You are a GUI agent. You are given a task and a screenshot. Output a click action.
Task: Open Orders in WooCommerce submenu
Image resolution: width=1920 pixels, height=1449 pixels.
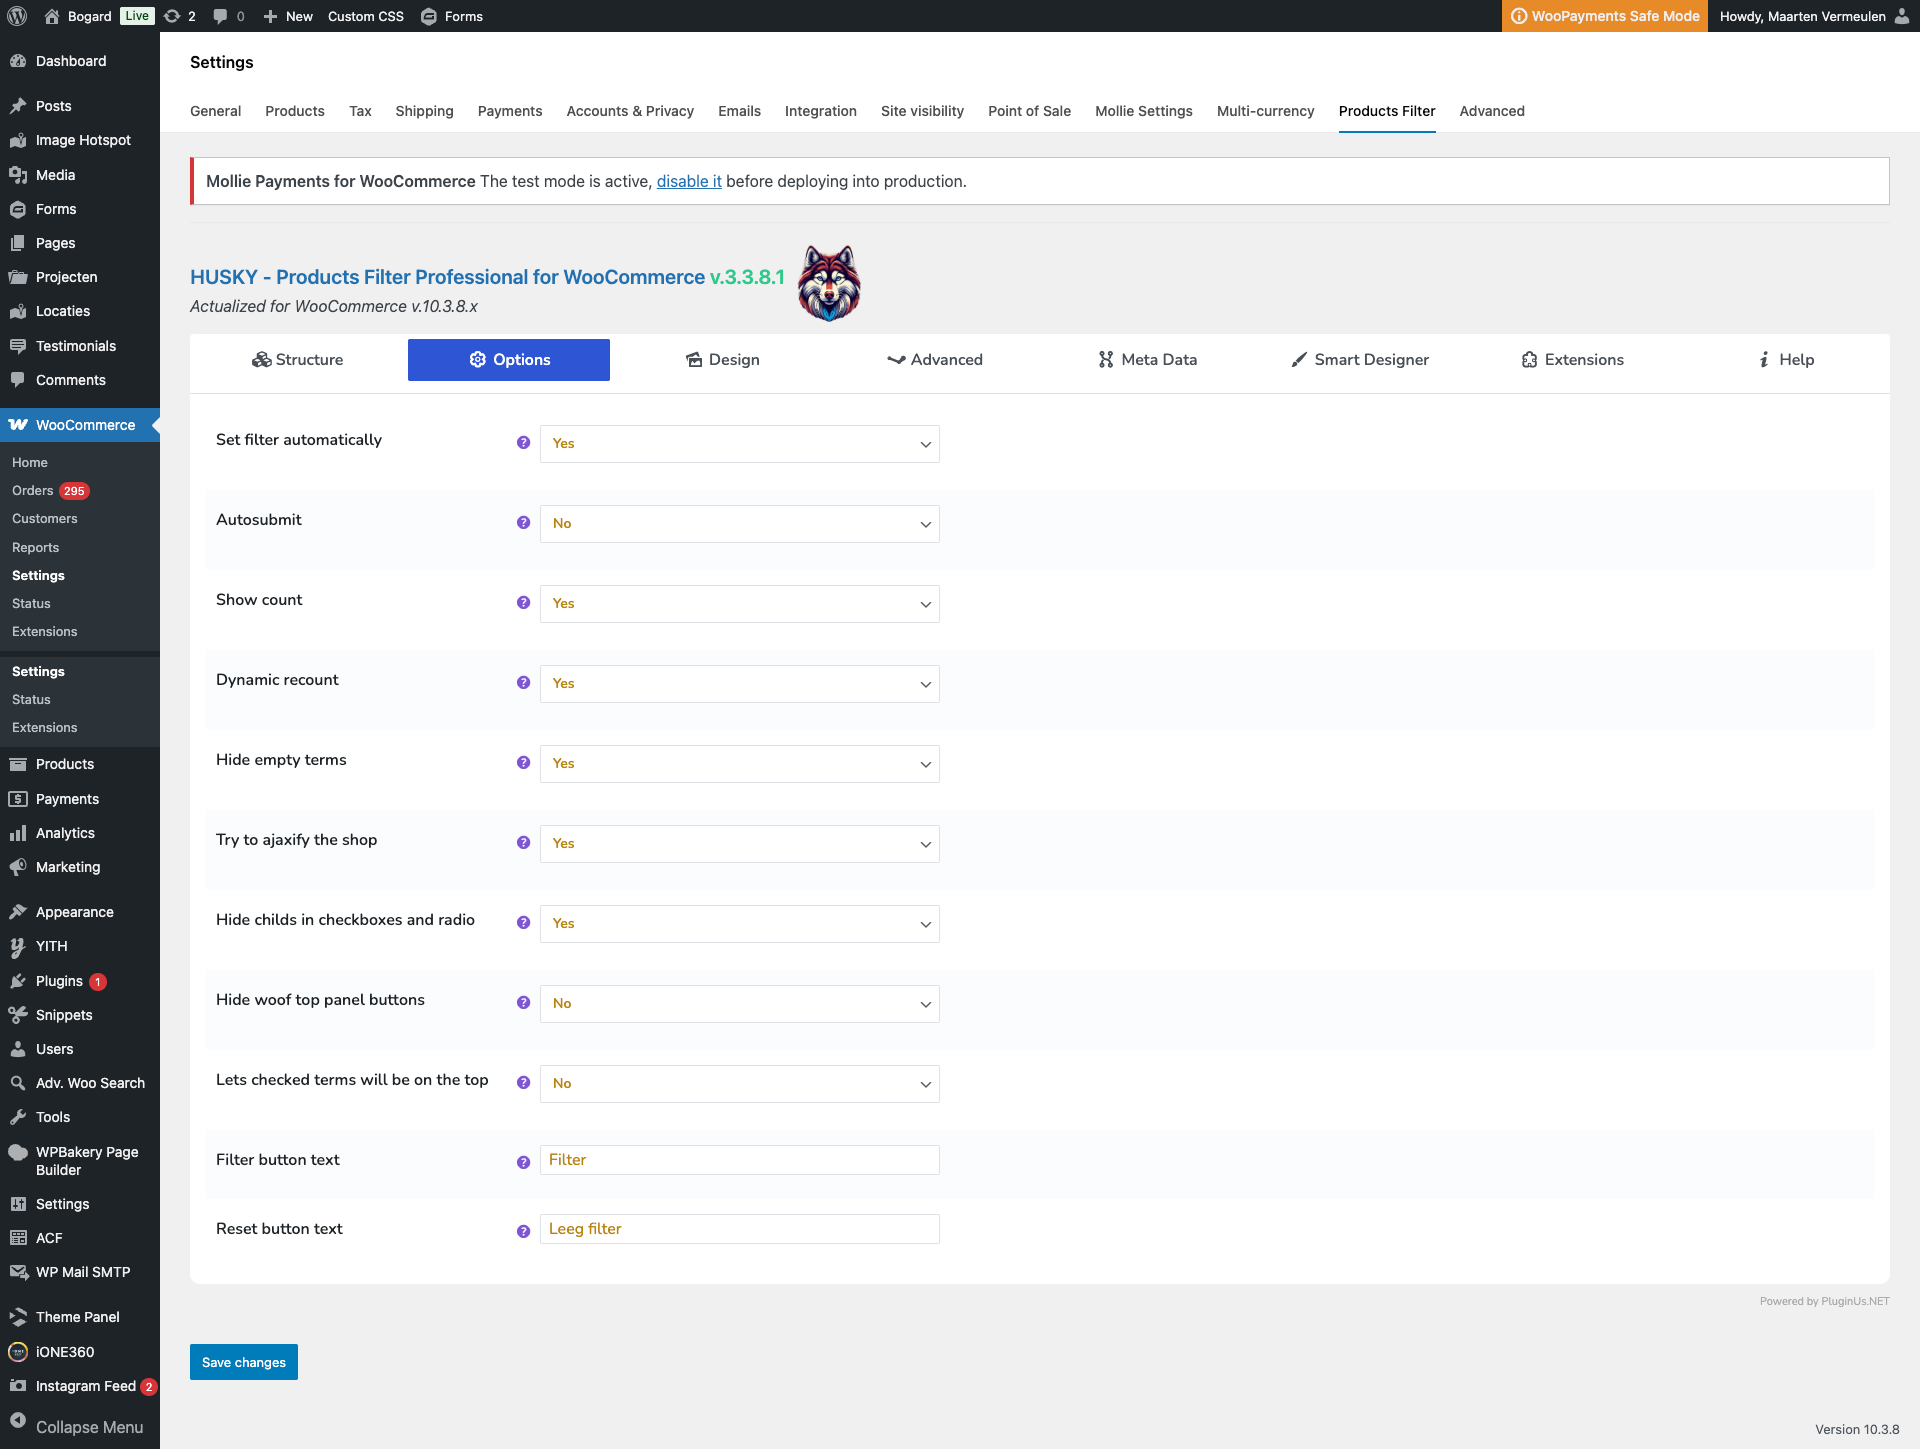pyautogui.click(x=33, y=491)
